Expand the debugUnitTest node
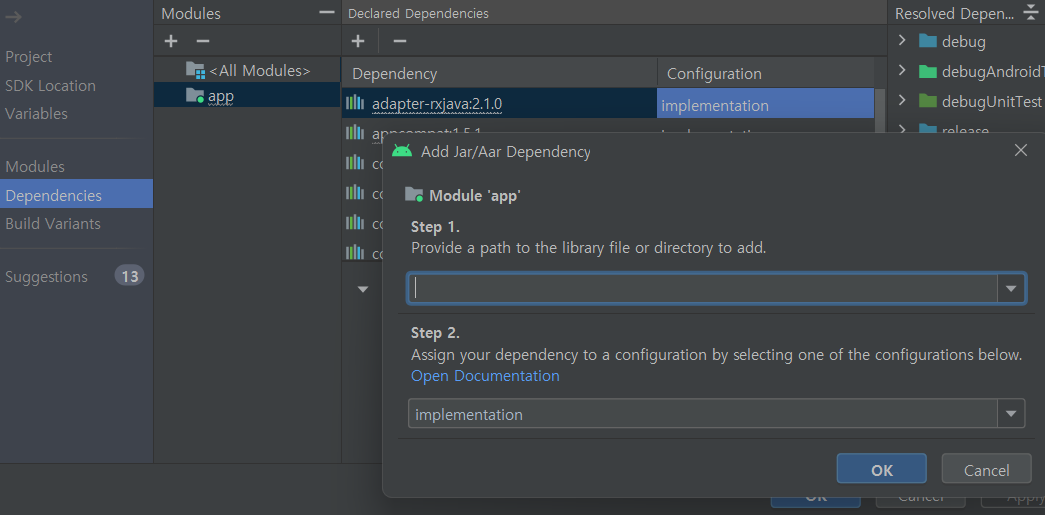 (x=902, y=100)
